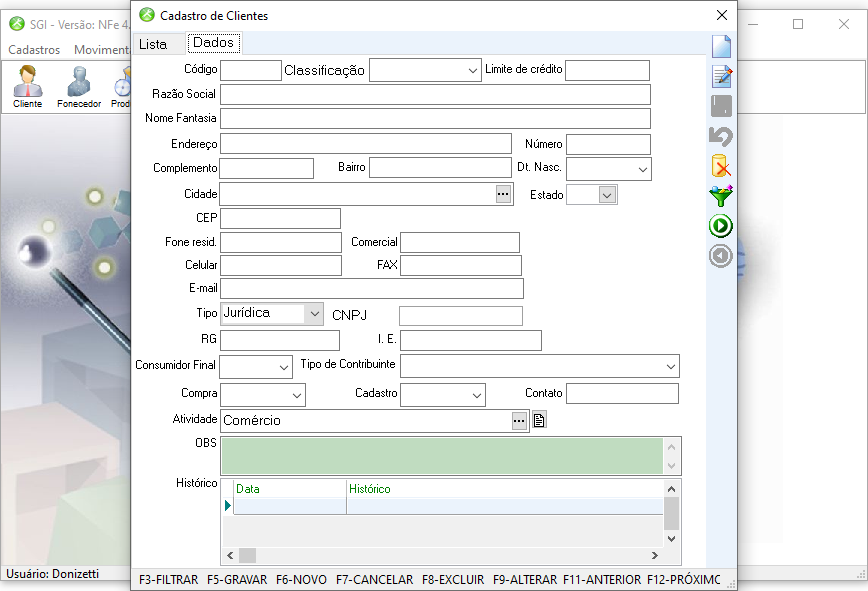
Task: Expand the Estado dropdown
Action: click(607, 195)
